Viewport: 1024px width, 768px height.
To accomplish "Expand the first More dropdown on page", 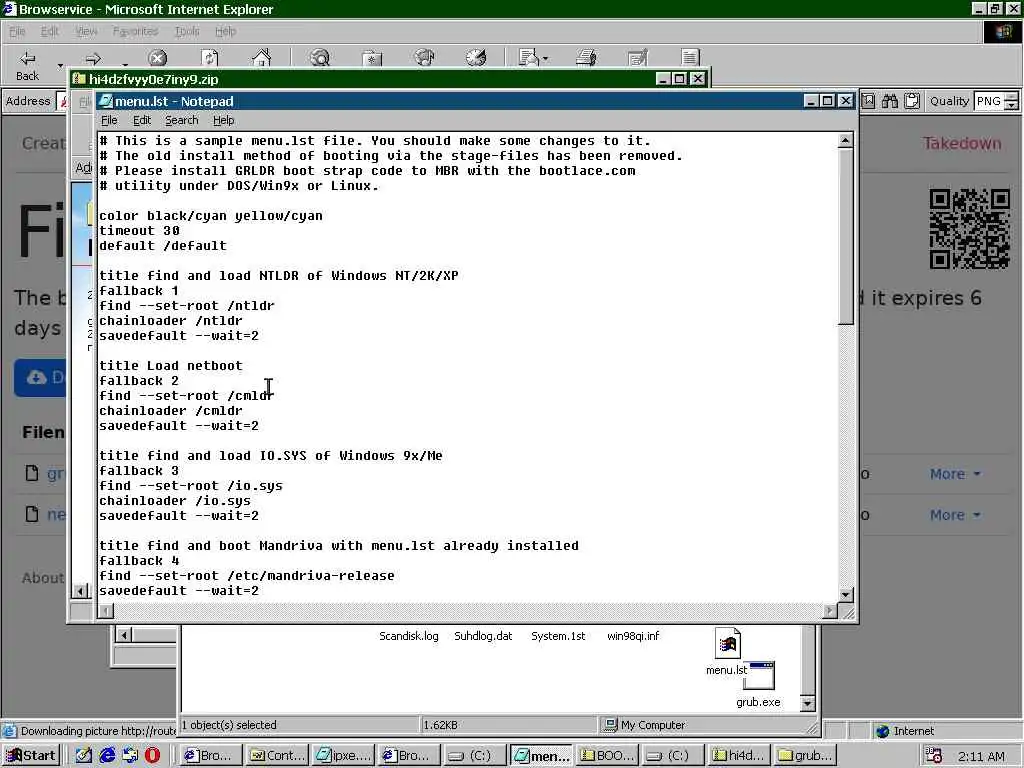I will click(955, 473).
